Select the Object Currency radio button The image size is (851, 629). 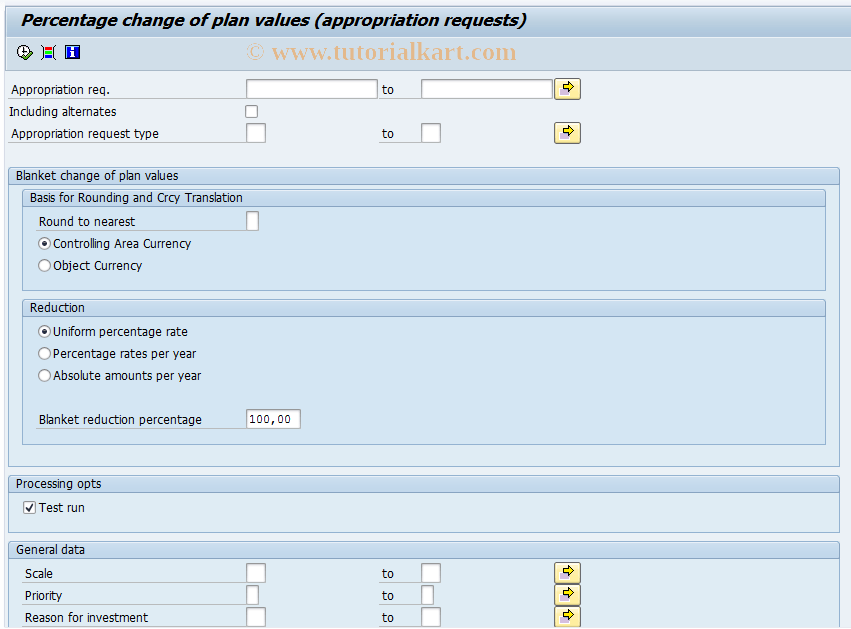[x=43, y=265]
